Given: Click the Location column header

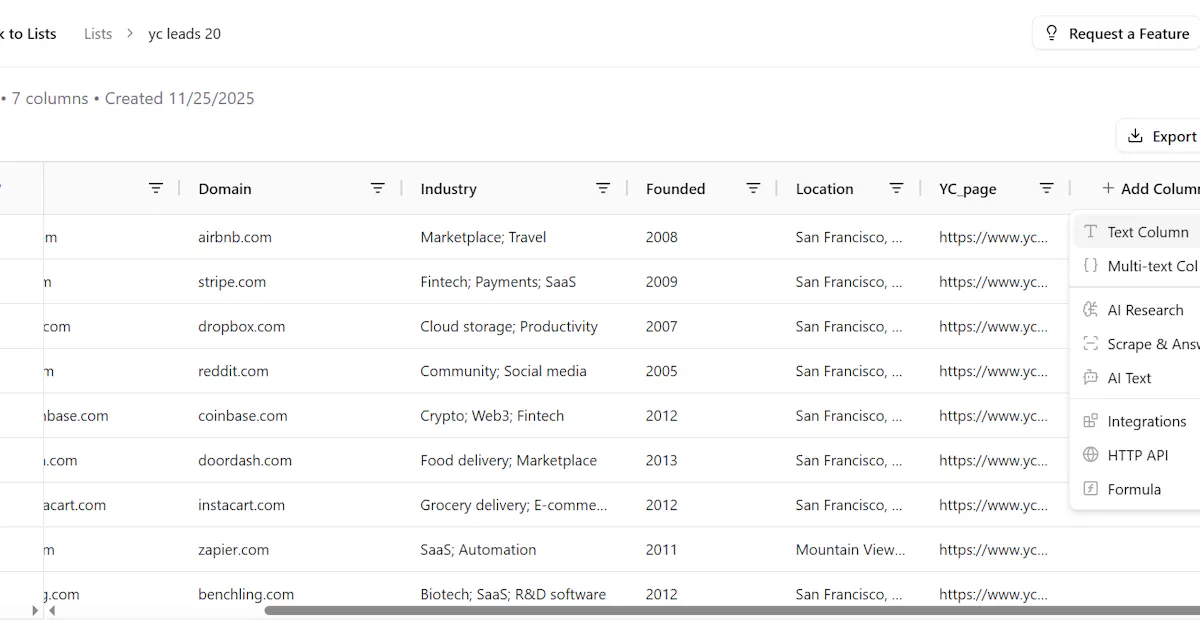Looking at the screenshot, I should [824, 188].
